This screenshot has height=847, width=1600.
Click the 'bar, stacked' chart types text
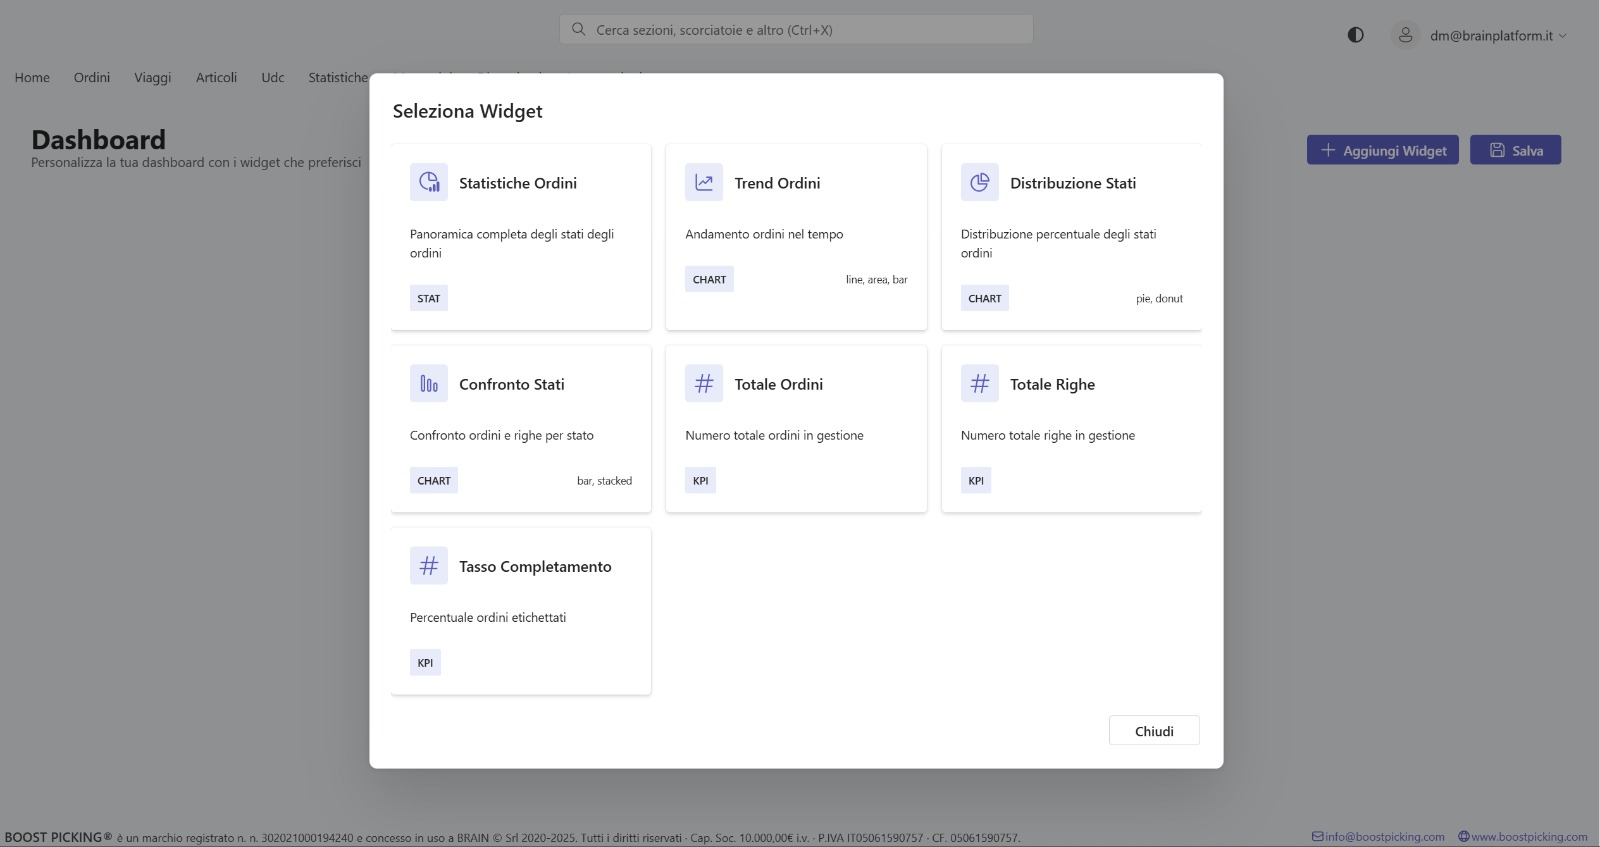pos(604,480)
